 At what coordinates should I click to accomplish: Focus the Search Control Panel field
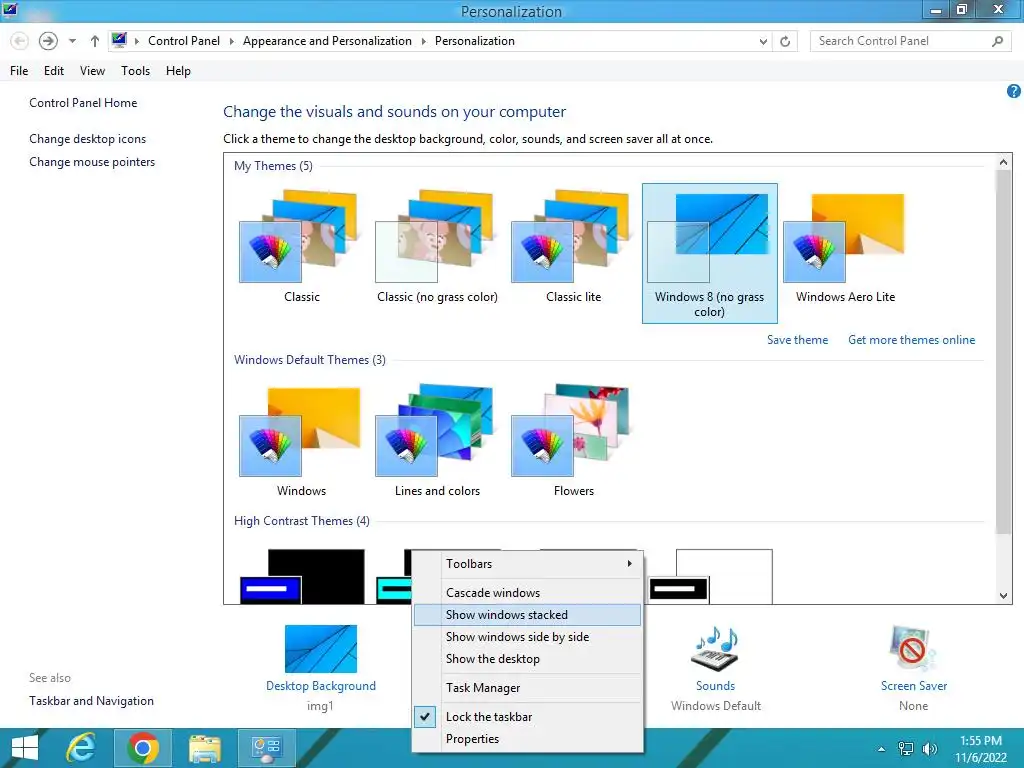[910, 41]
